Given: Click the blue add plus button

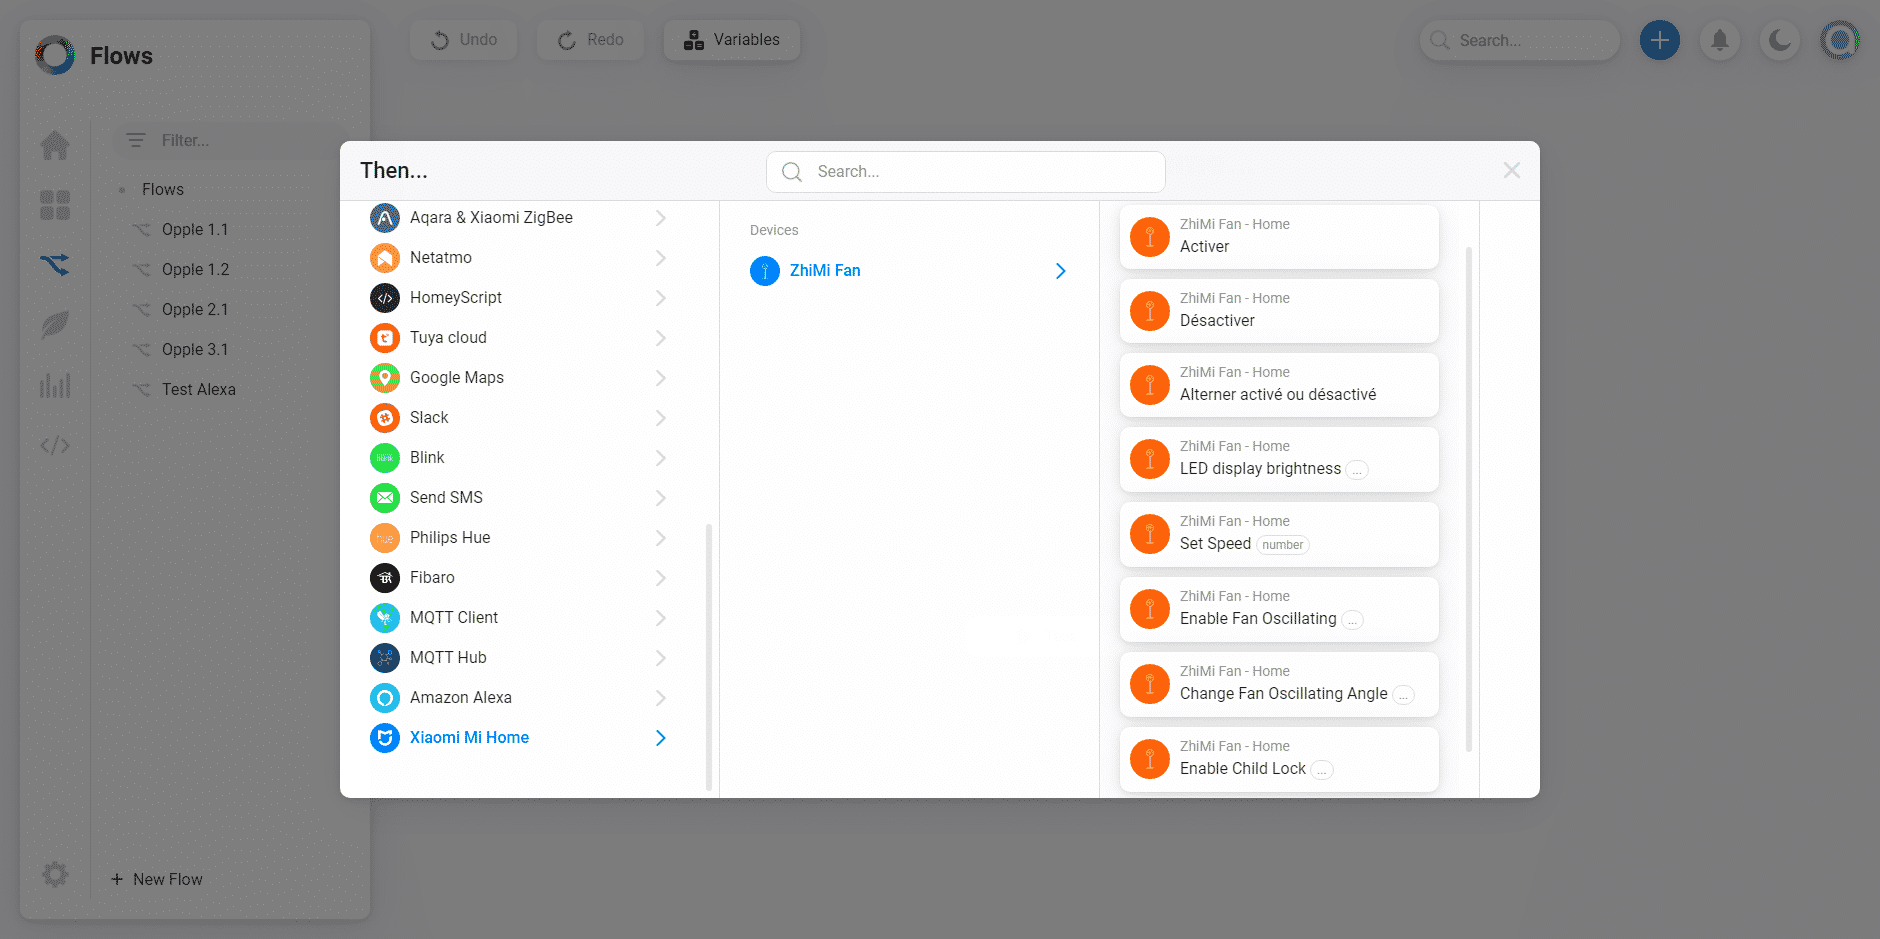Looking at the screenshot, I should pyautogui.click(x=1660, y=40).
